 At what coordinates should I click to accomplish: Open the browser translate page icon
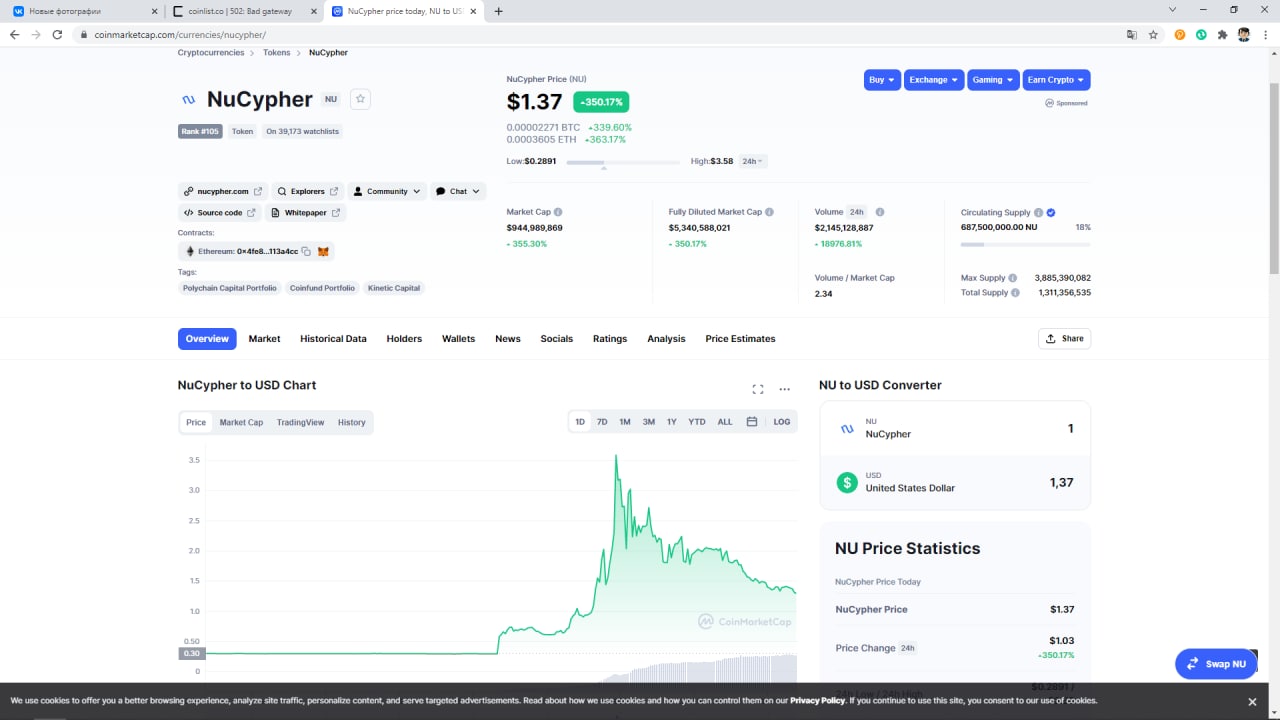[1131, 34]
